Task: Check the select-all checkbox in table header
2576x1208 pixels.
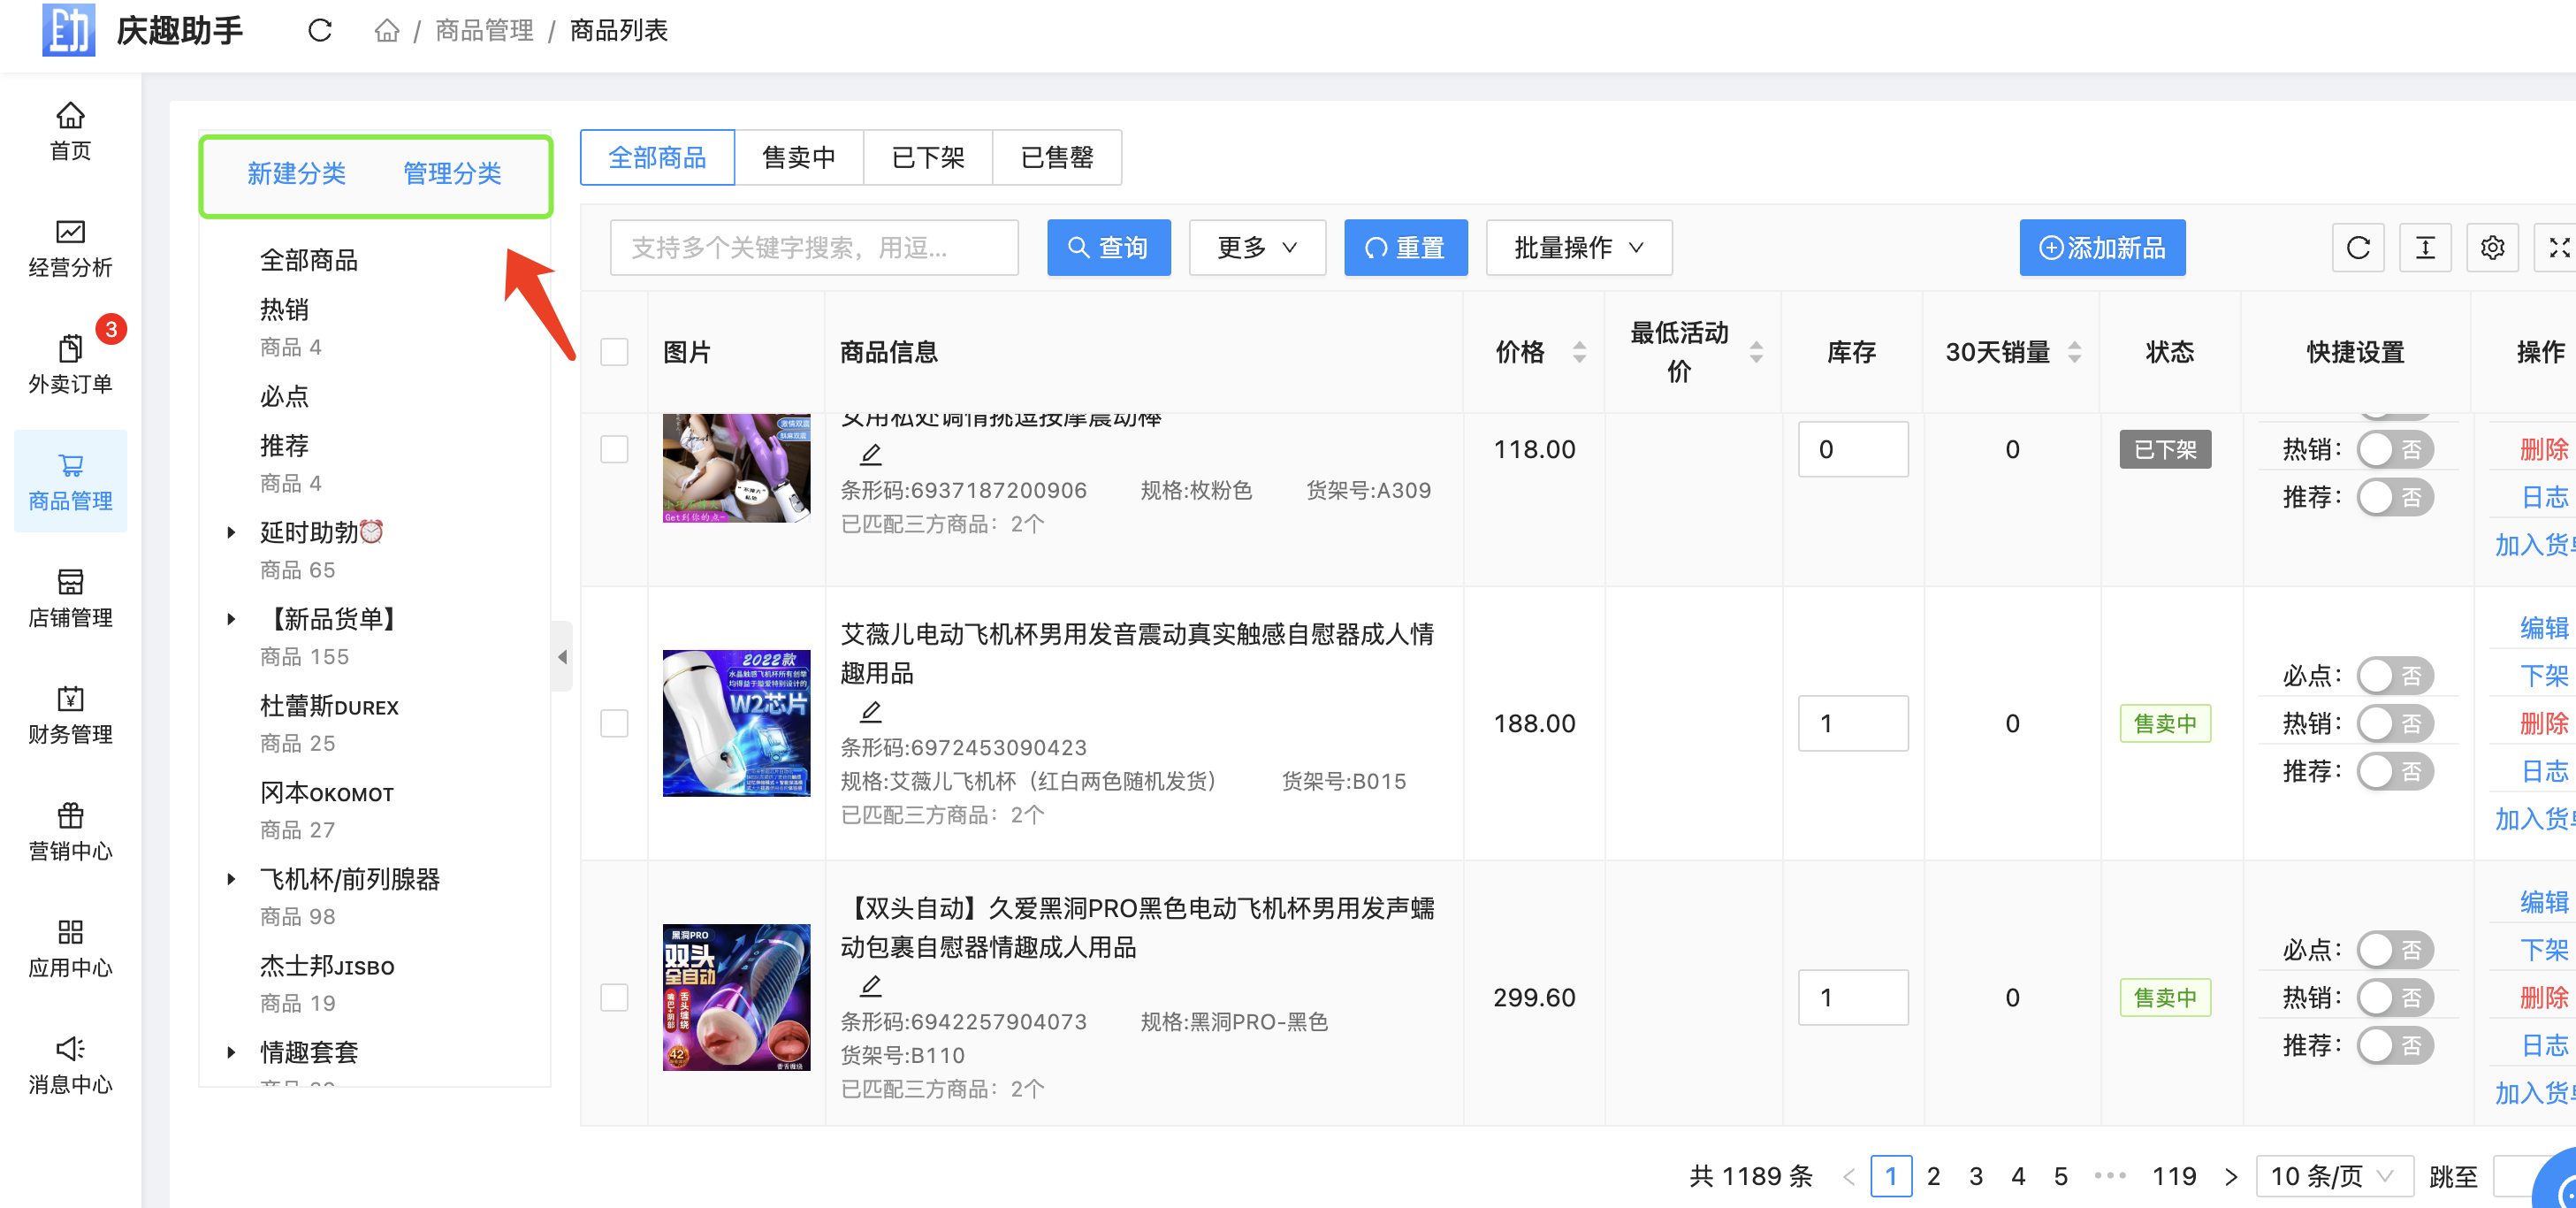Action: (614, 352)
